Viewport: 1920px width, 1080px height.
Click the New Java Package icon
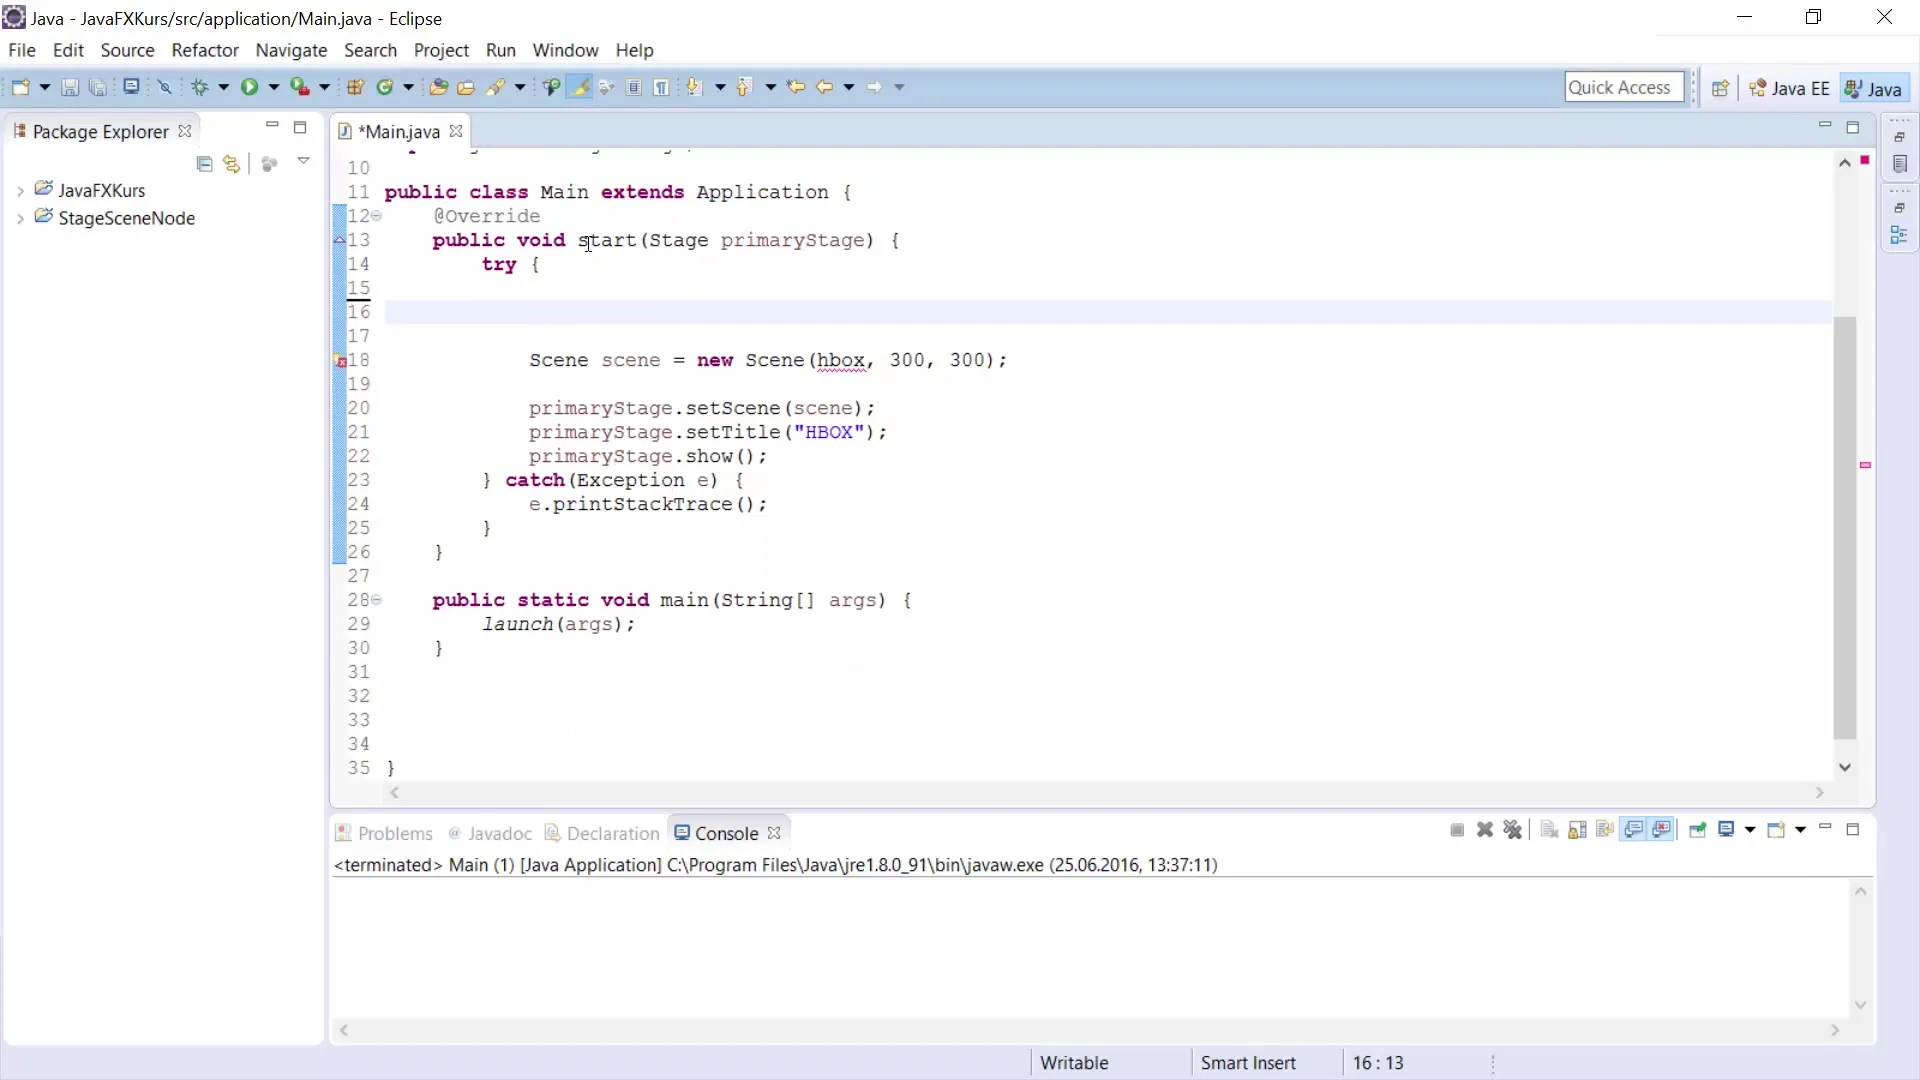[x=356, y=87]
